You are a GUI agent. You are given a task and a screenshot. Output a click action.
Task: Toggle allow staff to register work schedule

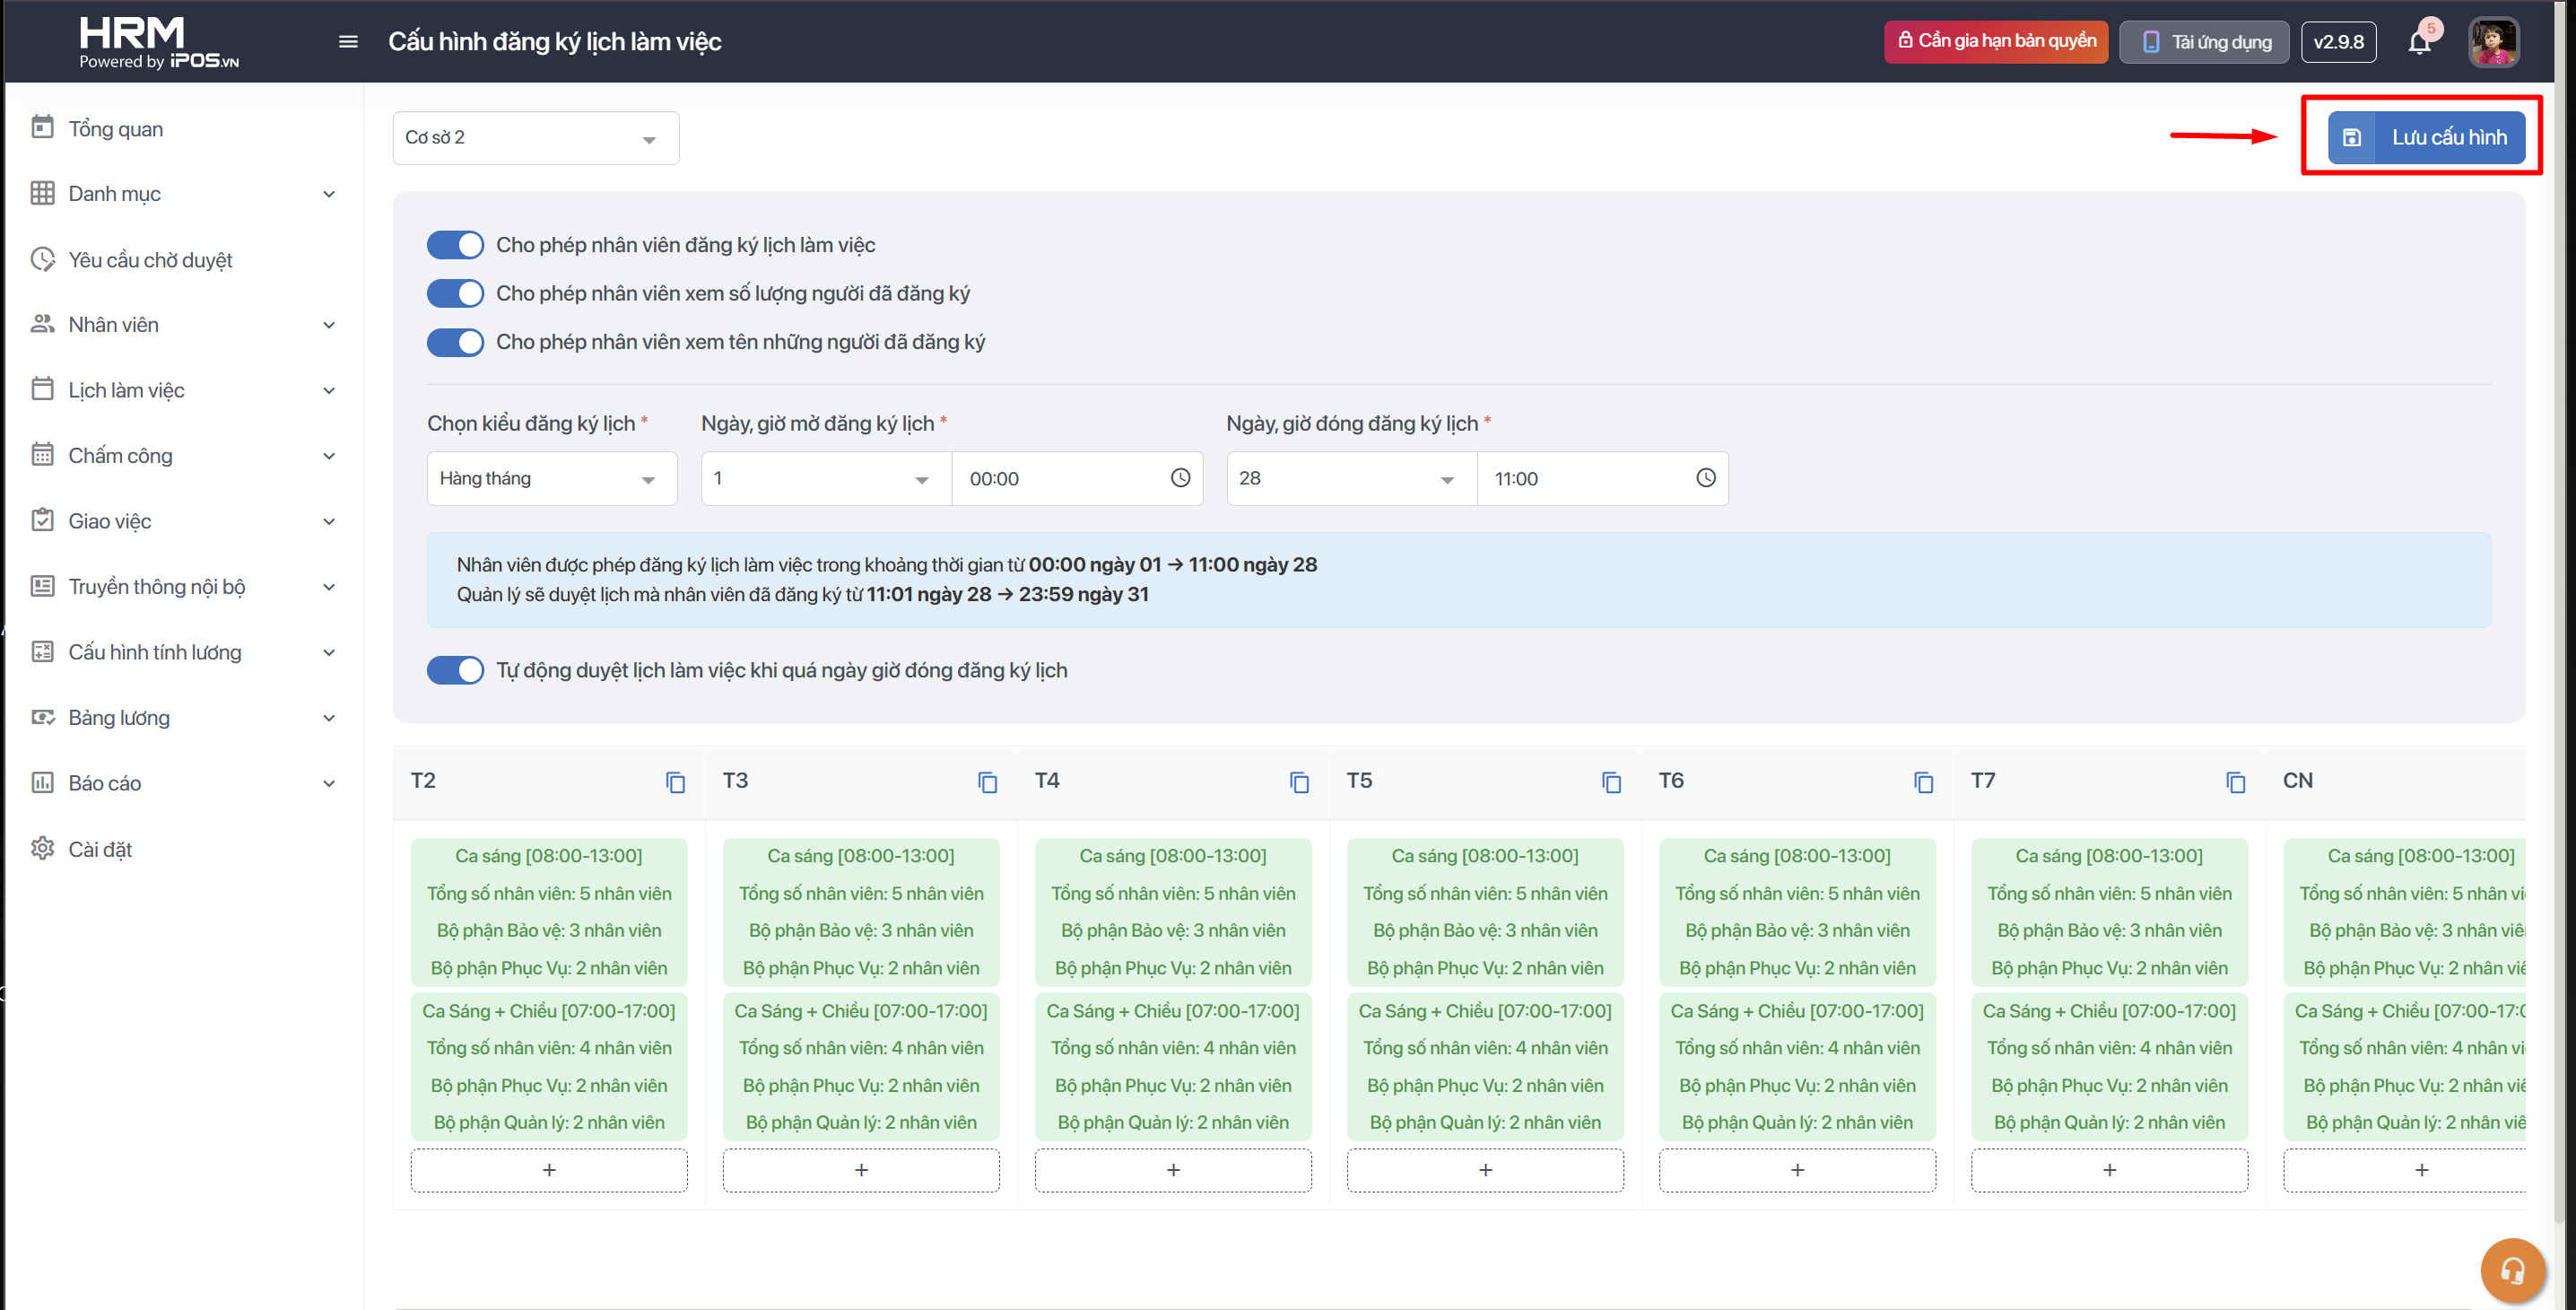tap(455, 245)
